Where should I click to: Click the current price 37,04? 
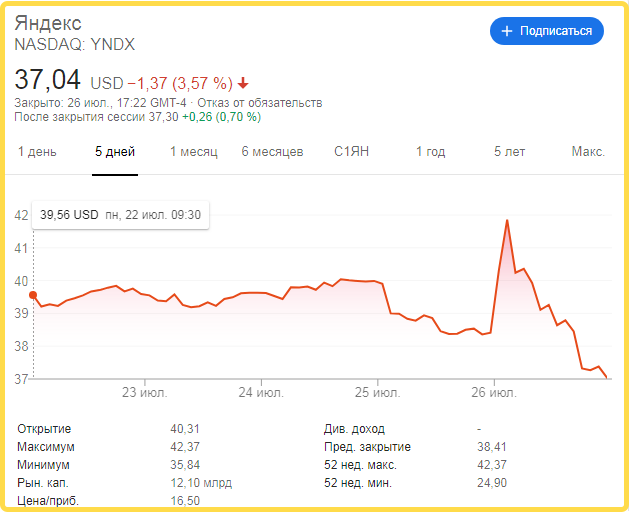tap(47, 79)
